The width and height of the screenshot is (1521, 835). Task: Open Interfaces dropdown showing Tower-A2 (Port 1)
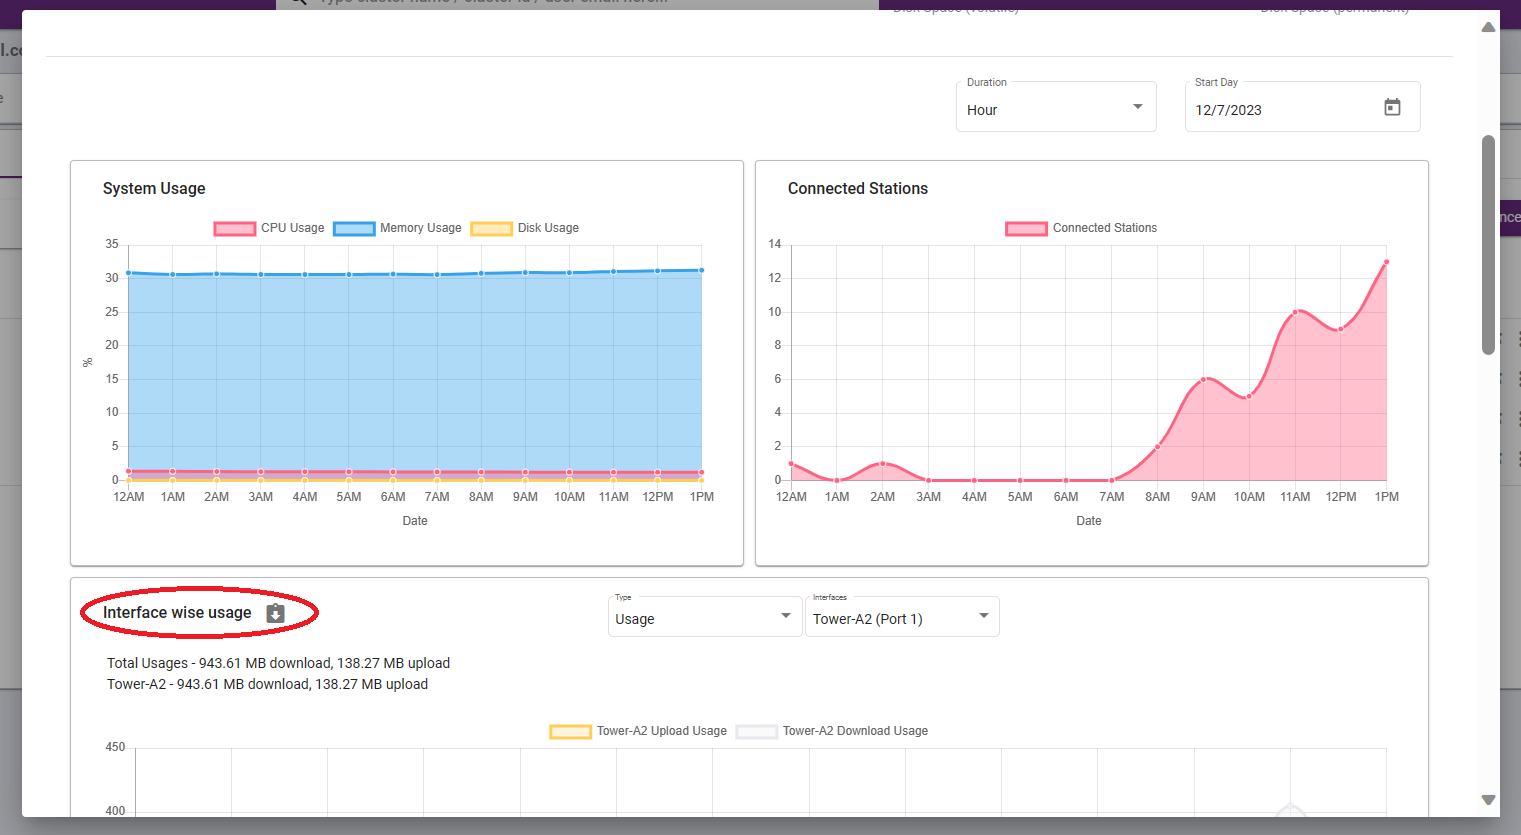tap(901, 618)
